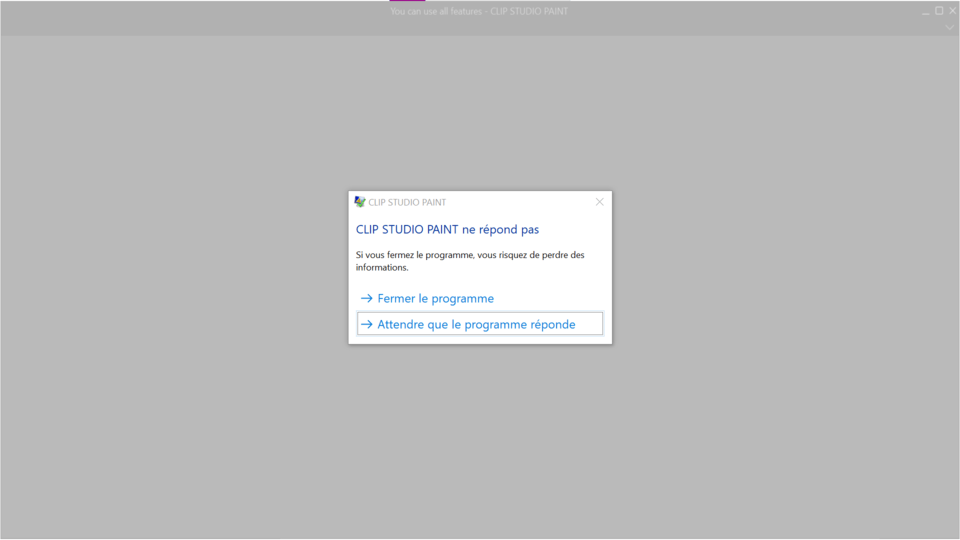Click the 'You can use all features' window title
960x540 pixels.
479,11
